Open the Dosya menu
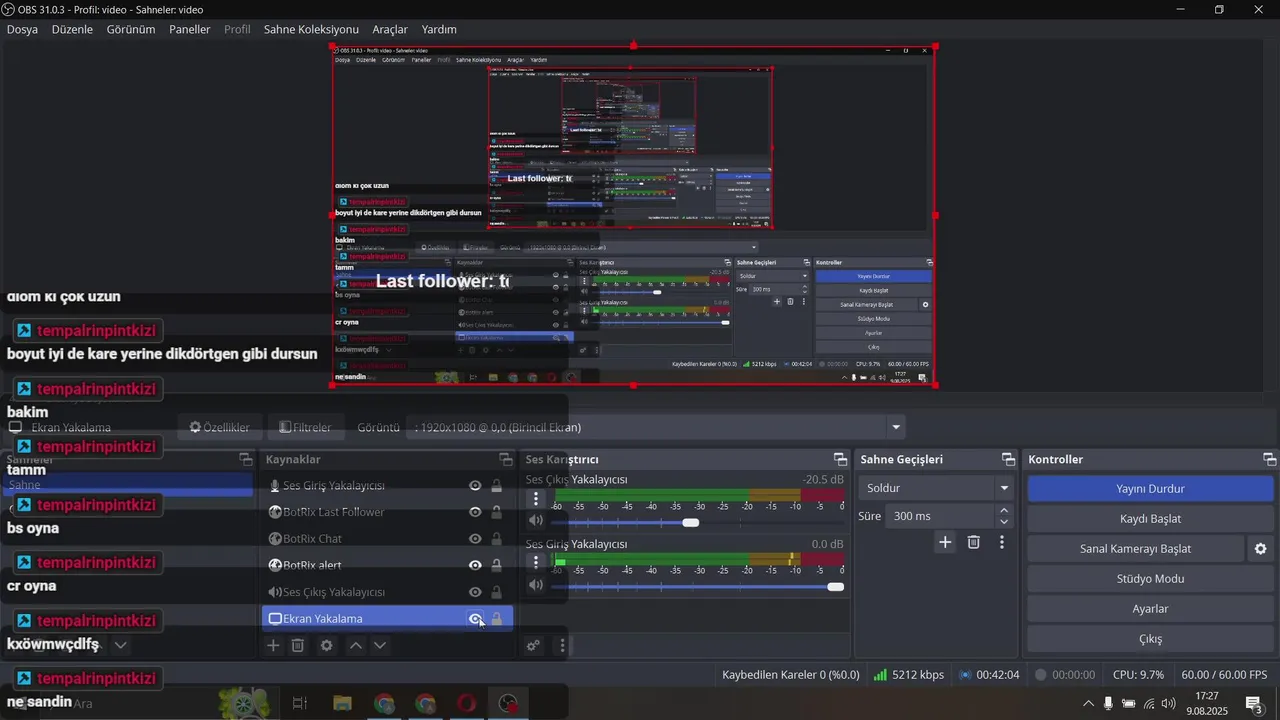1280x720 pixels. tap(22, 29)
